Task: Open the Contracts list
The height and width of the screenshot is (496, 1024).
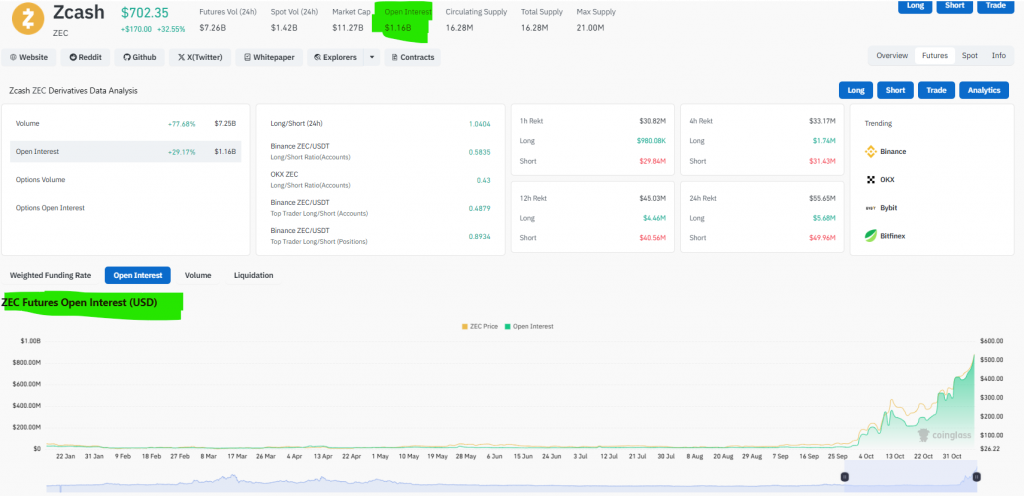Action: tap(411, 58)
